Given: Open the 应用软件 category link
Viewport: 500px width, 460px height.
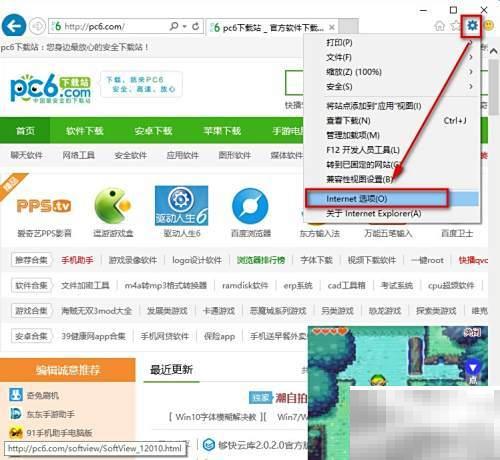Looking at the screenshot, I should point(182,155).
